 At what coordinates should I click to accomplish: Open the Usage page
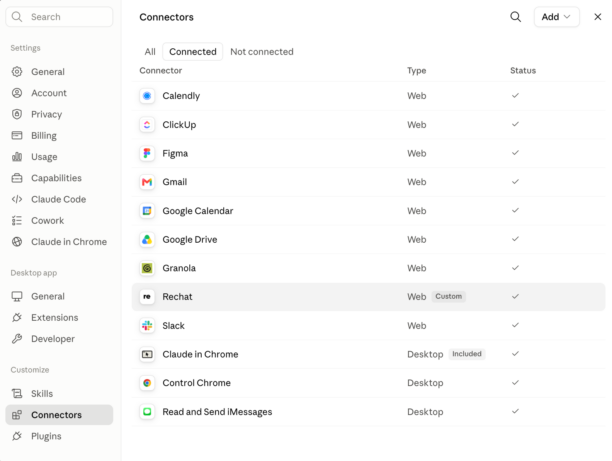tap(59, 157)
